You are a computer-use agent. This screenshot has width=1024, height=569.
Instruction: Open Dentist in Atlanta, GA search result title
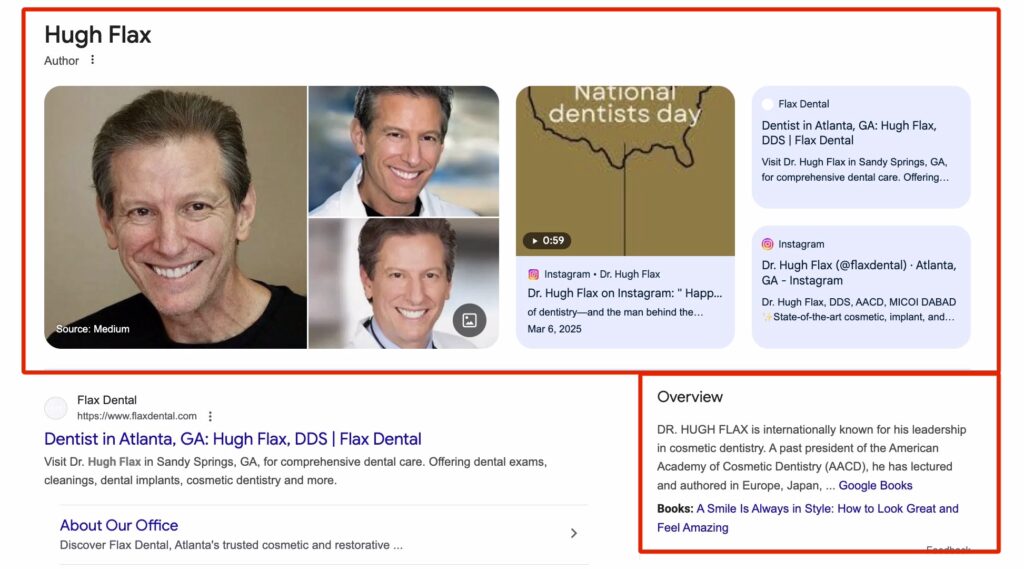(233, 439)
